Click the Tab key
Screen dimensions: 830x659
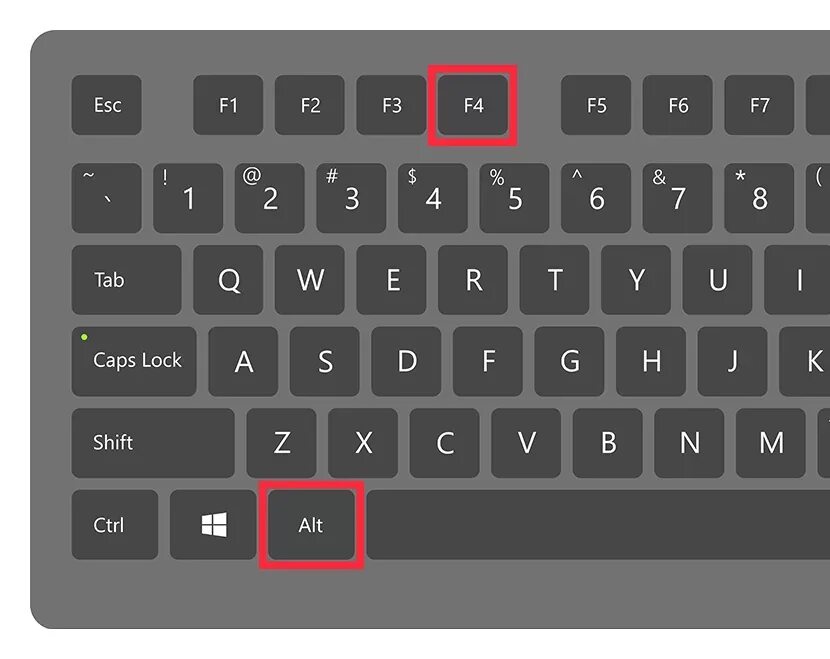(127, 280)
